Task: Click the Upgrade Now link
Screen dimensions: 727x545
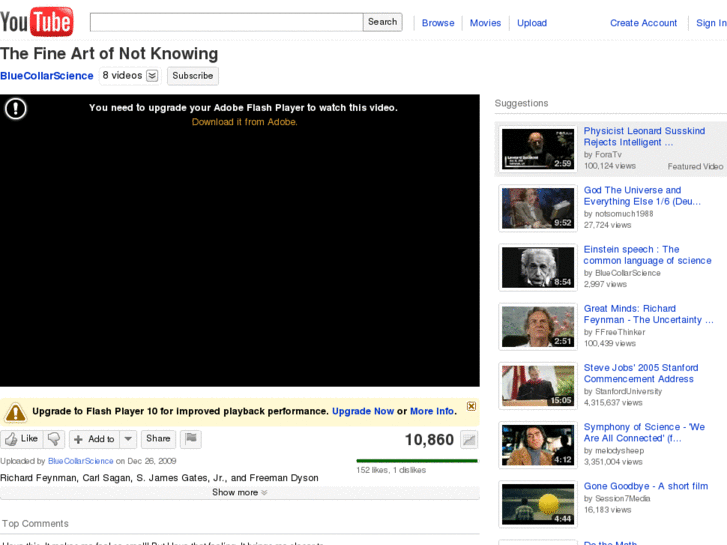Action: (x=363, y=411)
